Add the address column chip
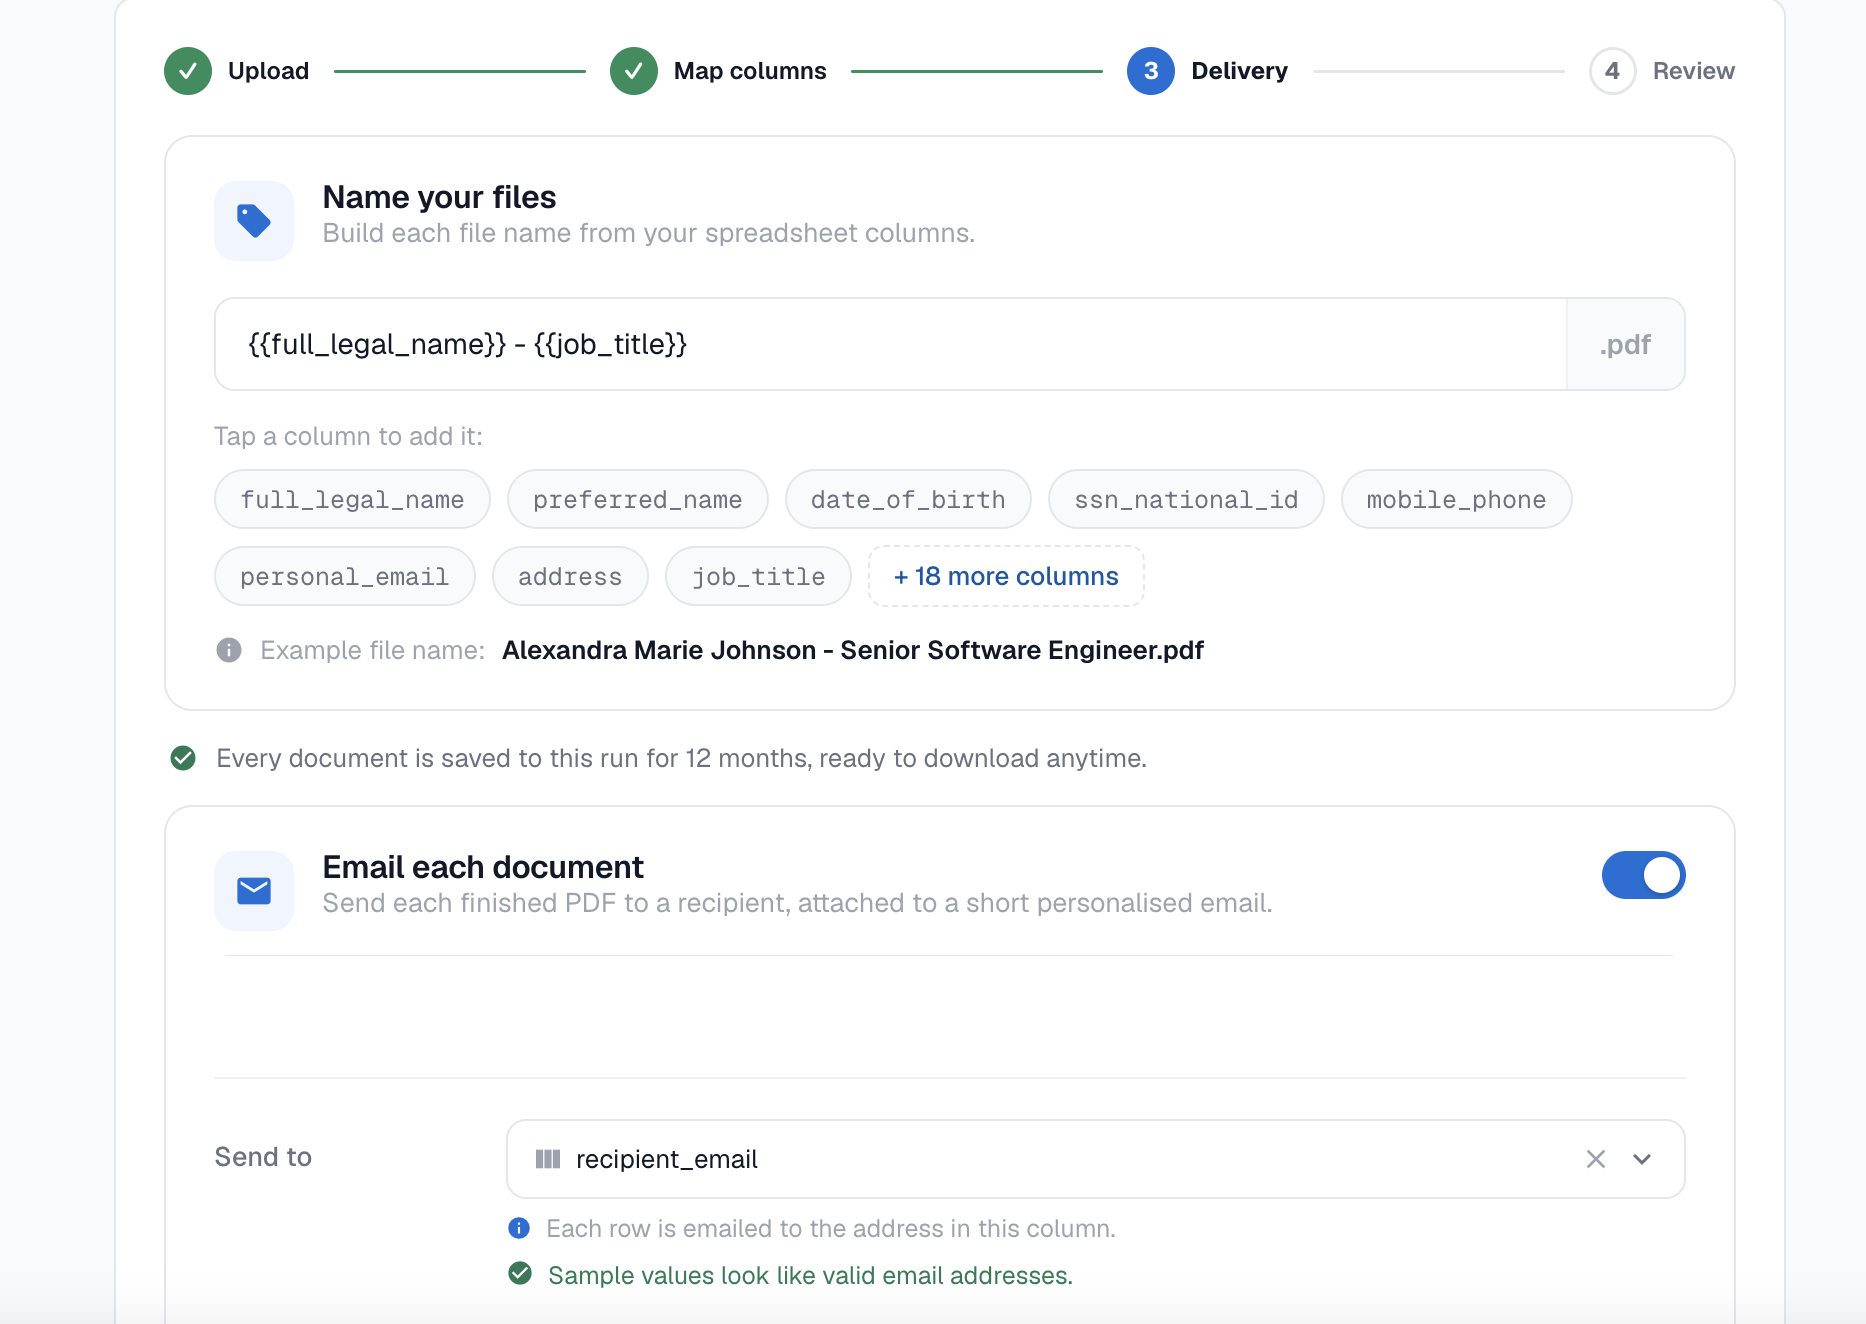This screenshot has width=1866, height=1324. click(x=570, y=576)
